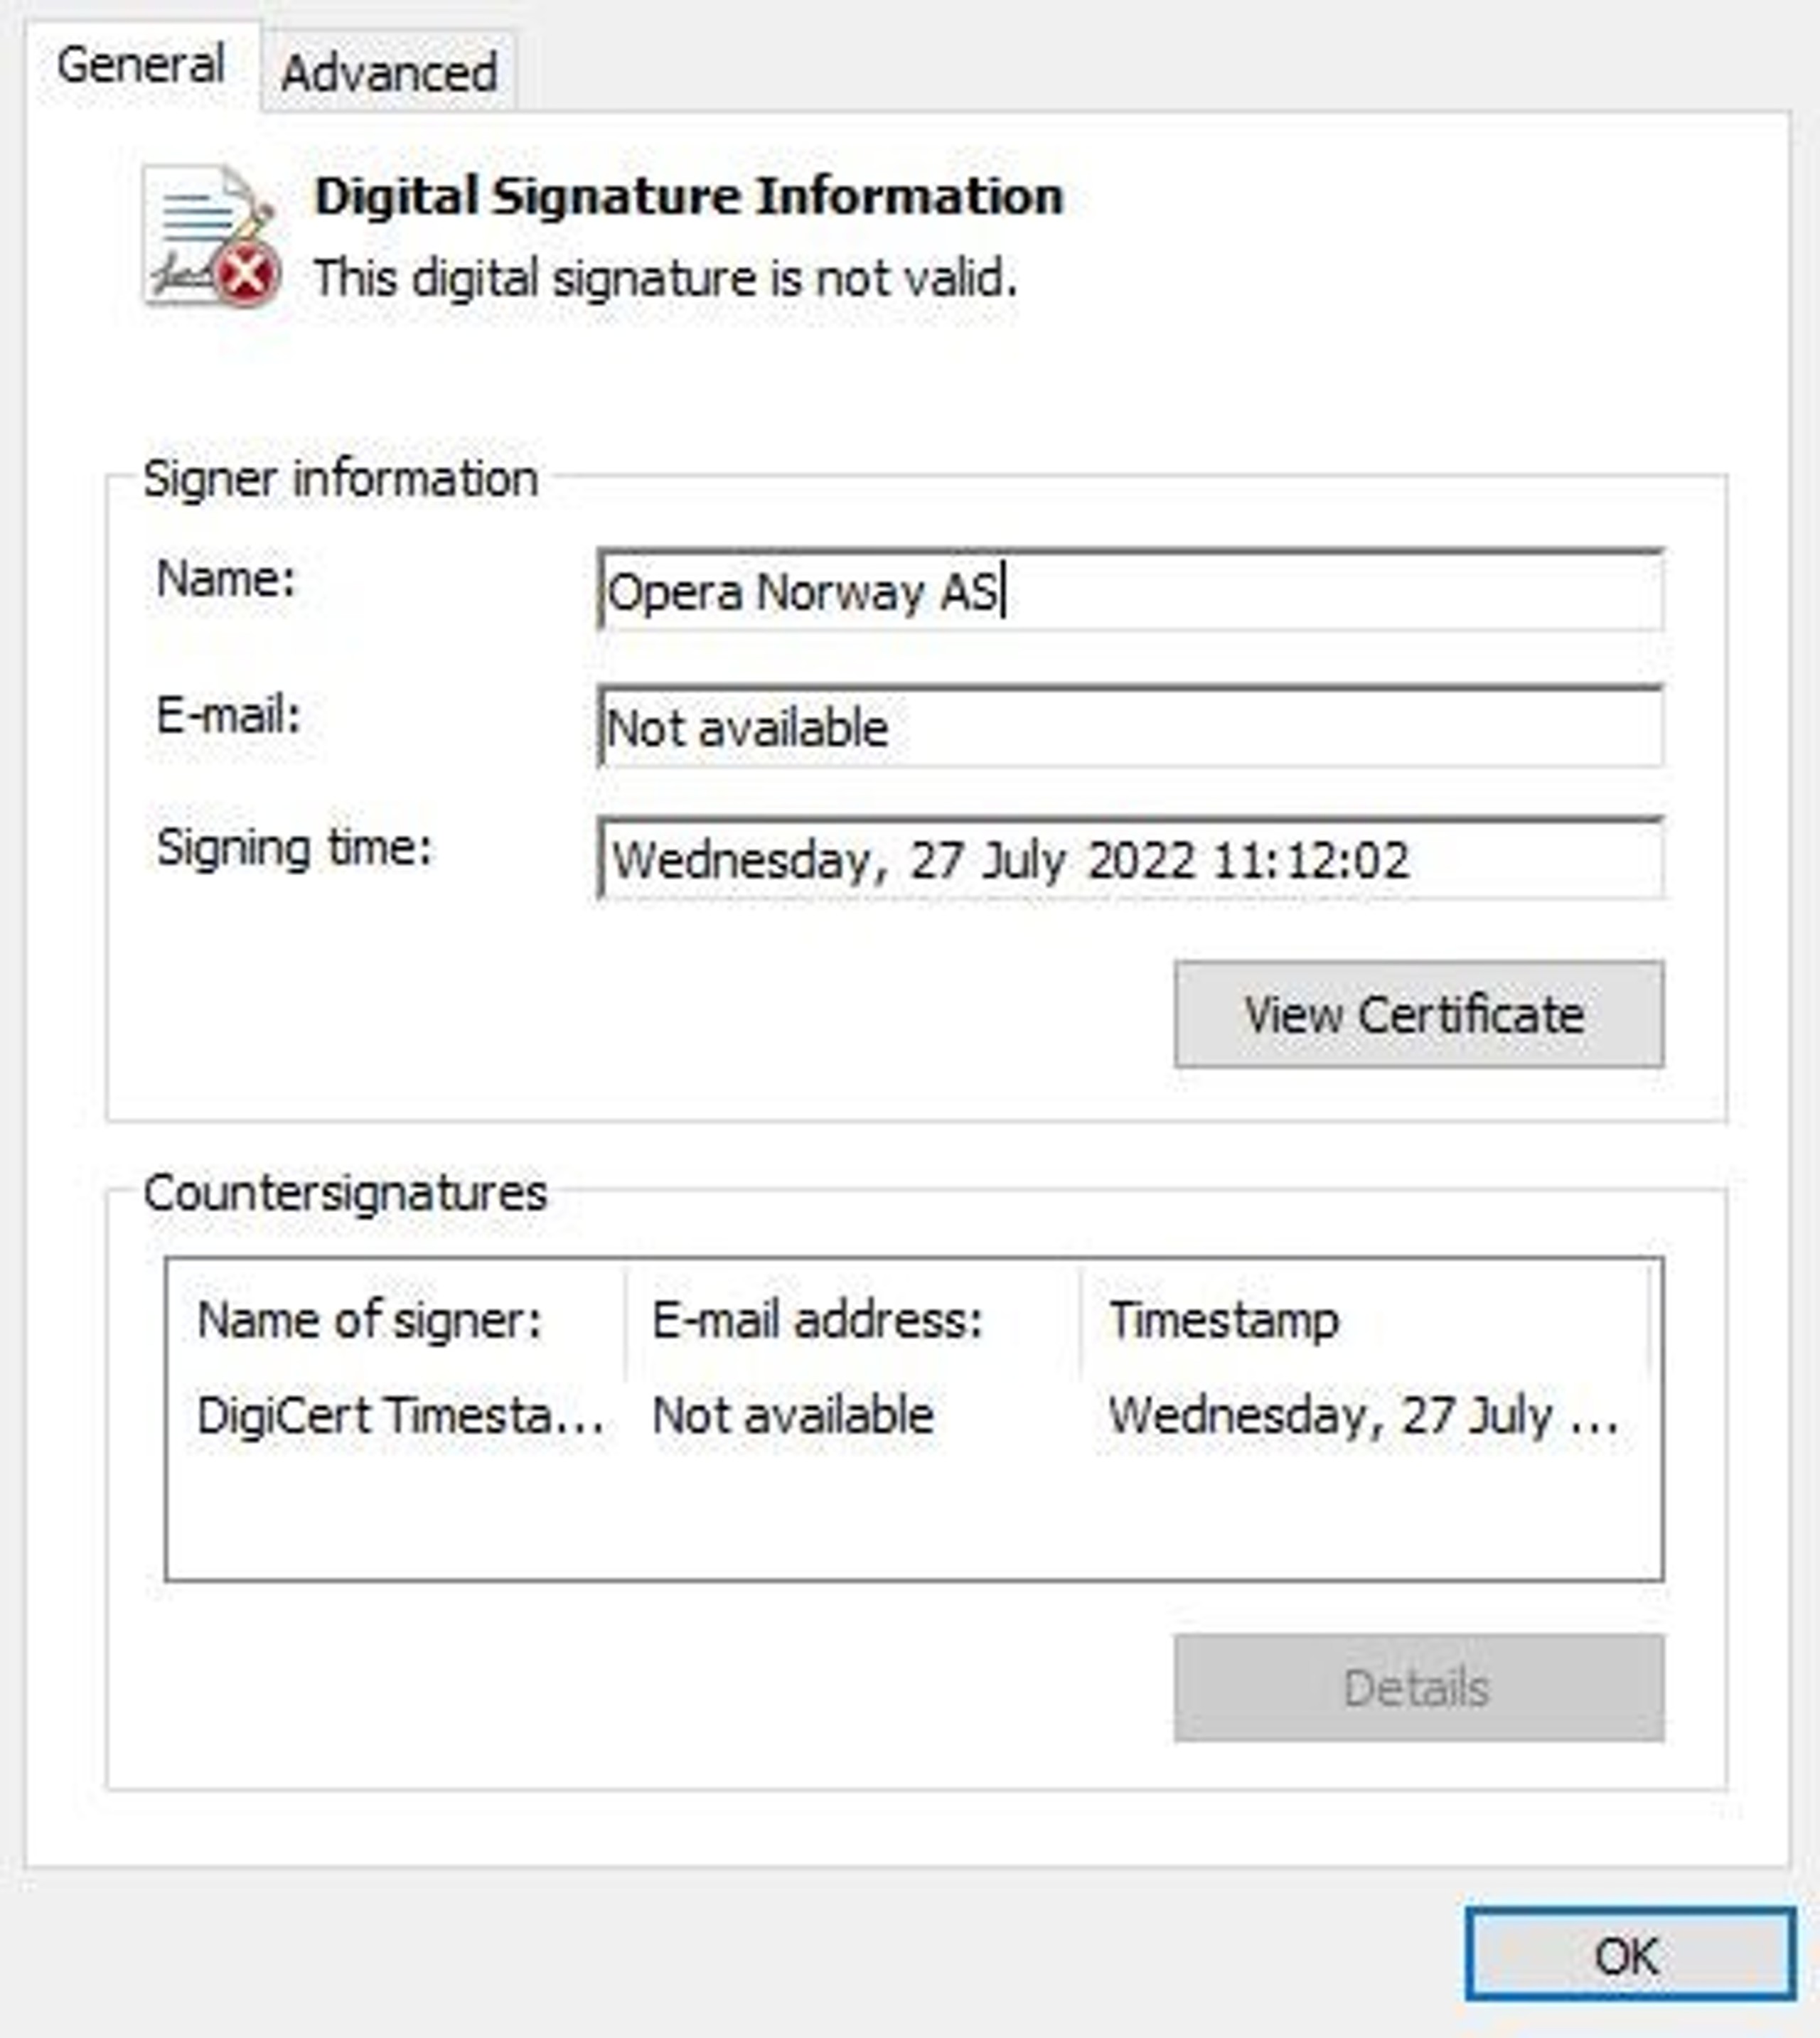
Task: Click the 'Digital Signature Information' heading
Action: pos(689,196)
